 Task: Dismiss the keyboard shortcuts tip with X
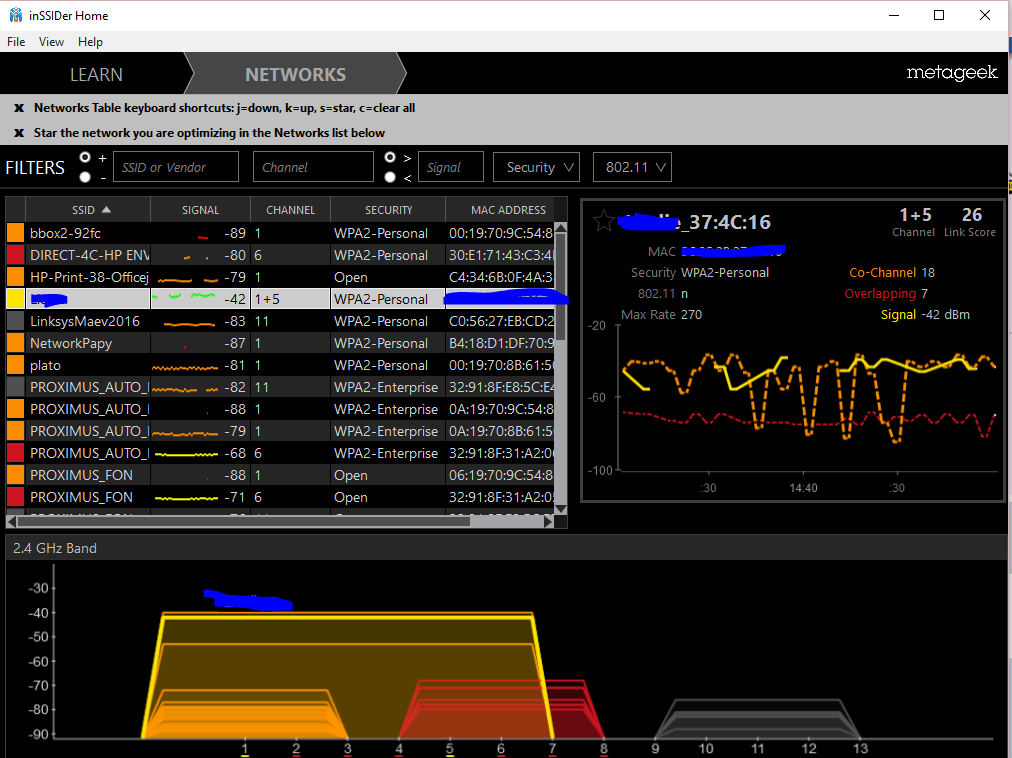tap(19, 108)
